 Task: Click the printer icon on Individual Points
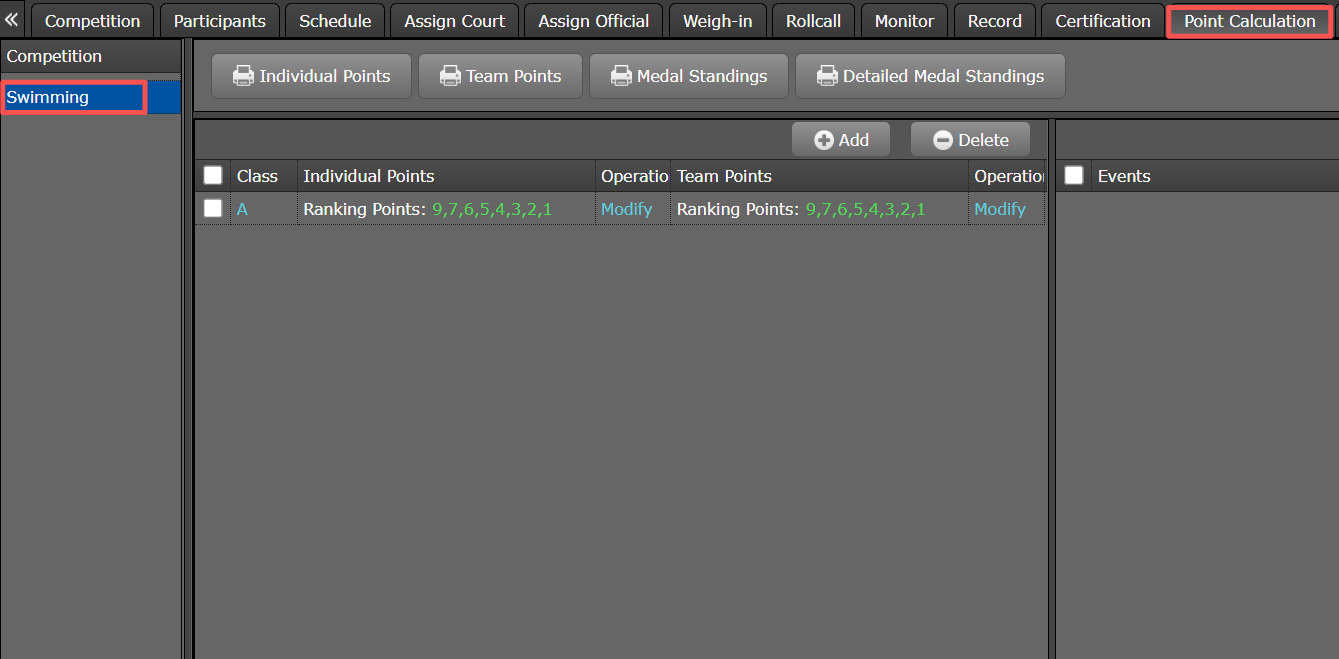coord(244,75)
